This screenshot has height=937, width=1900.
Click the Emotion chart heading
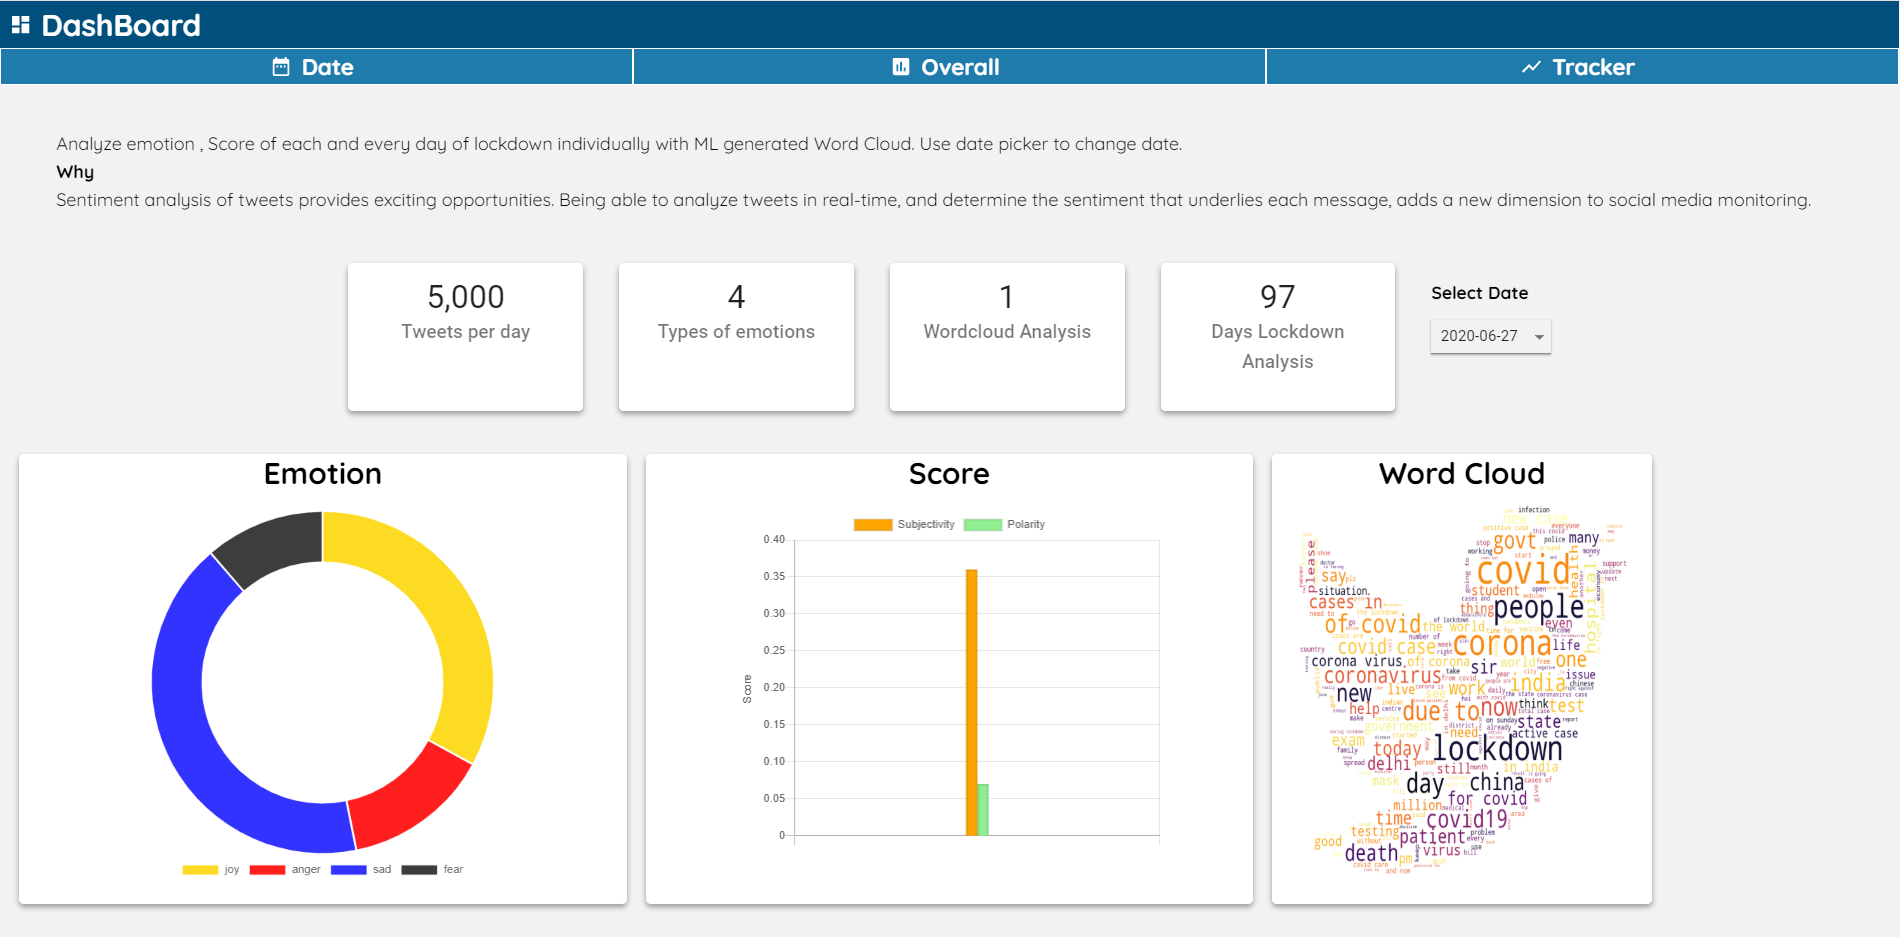(323, 474)
